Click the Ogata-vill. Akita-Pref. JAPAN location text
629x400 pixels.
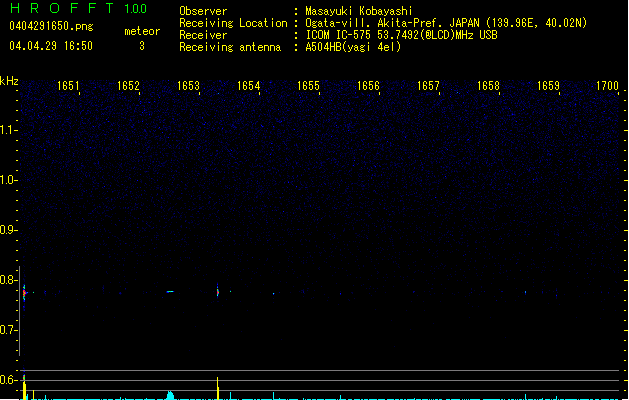[x=446, y=23]
